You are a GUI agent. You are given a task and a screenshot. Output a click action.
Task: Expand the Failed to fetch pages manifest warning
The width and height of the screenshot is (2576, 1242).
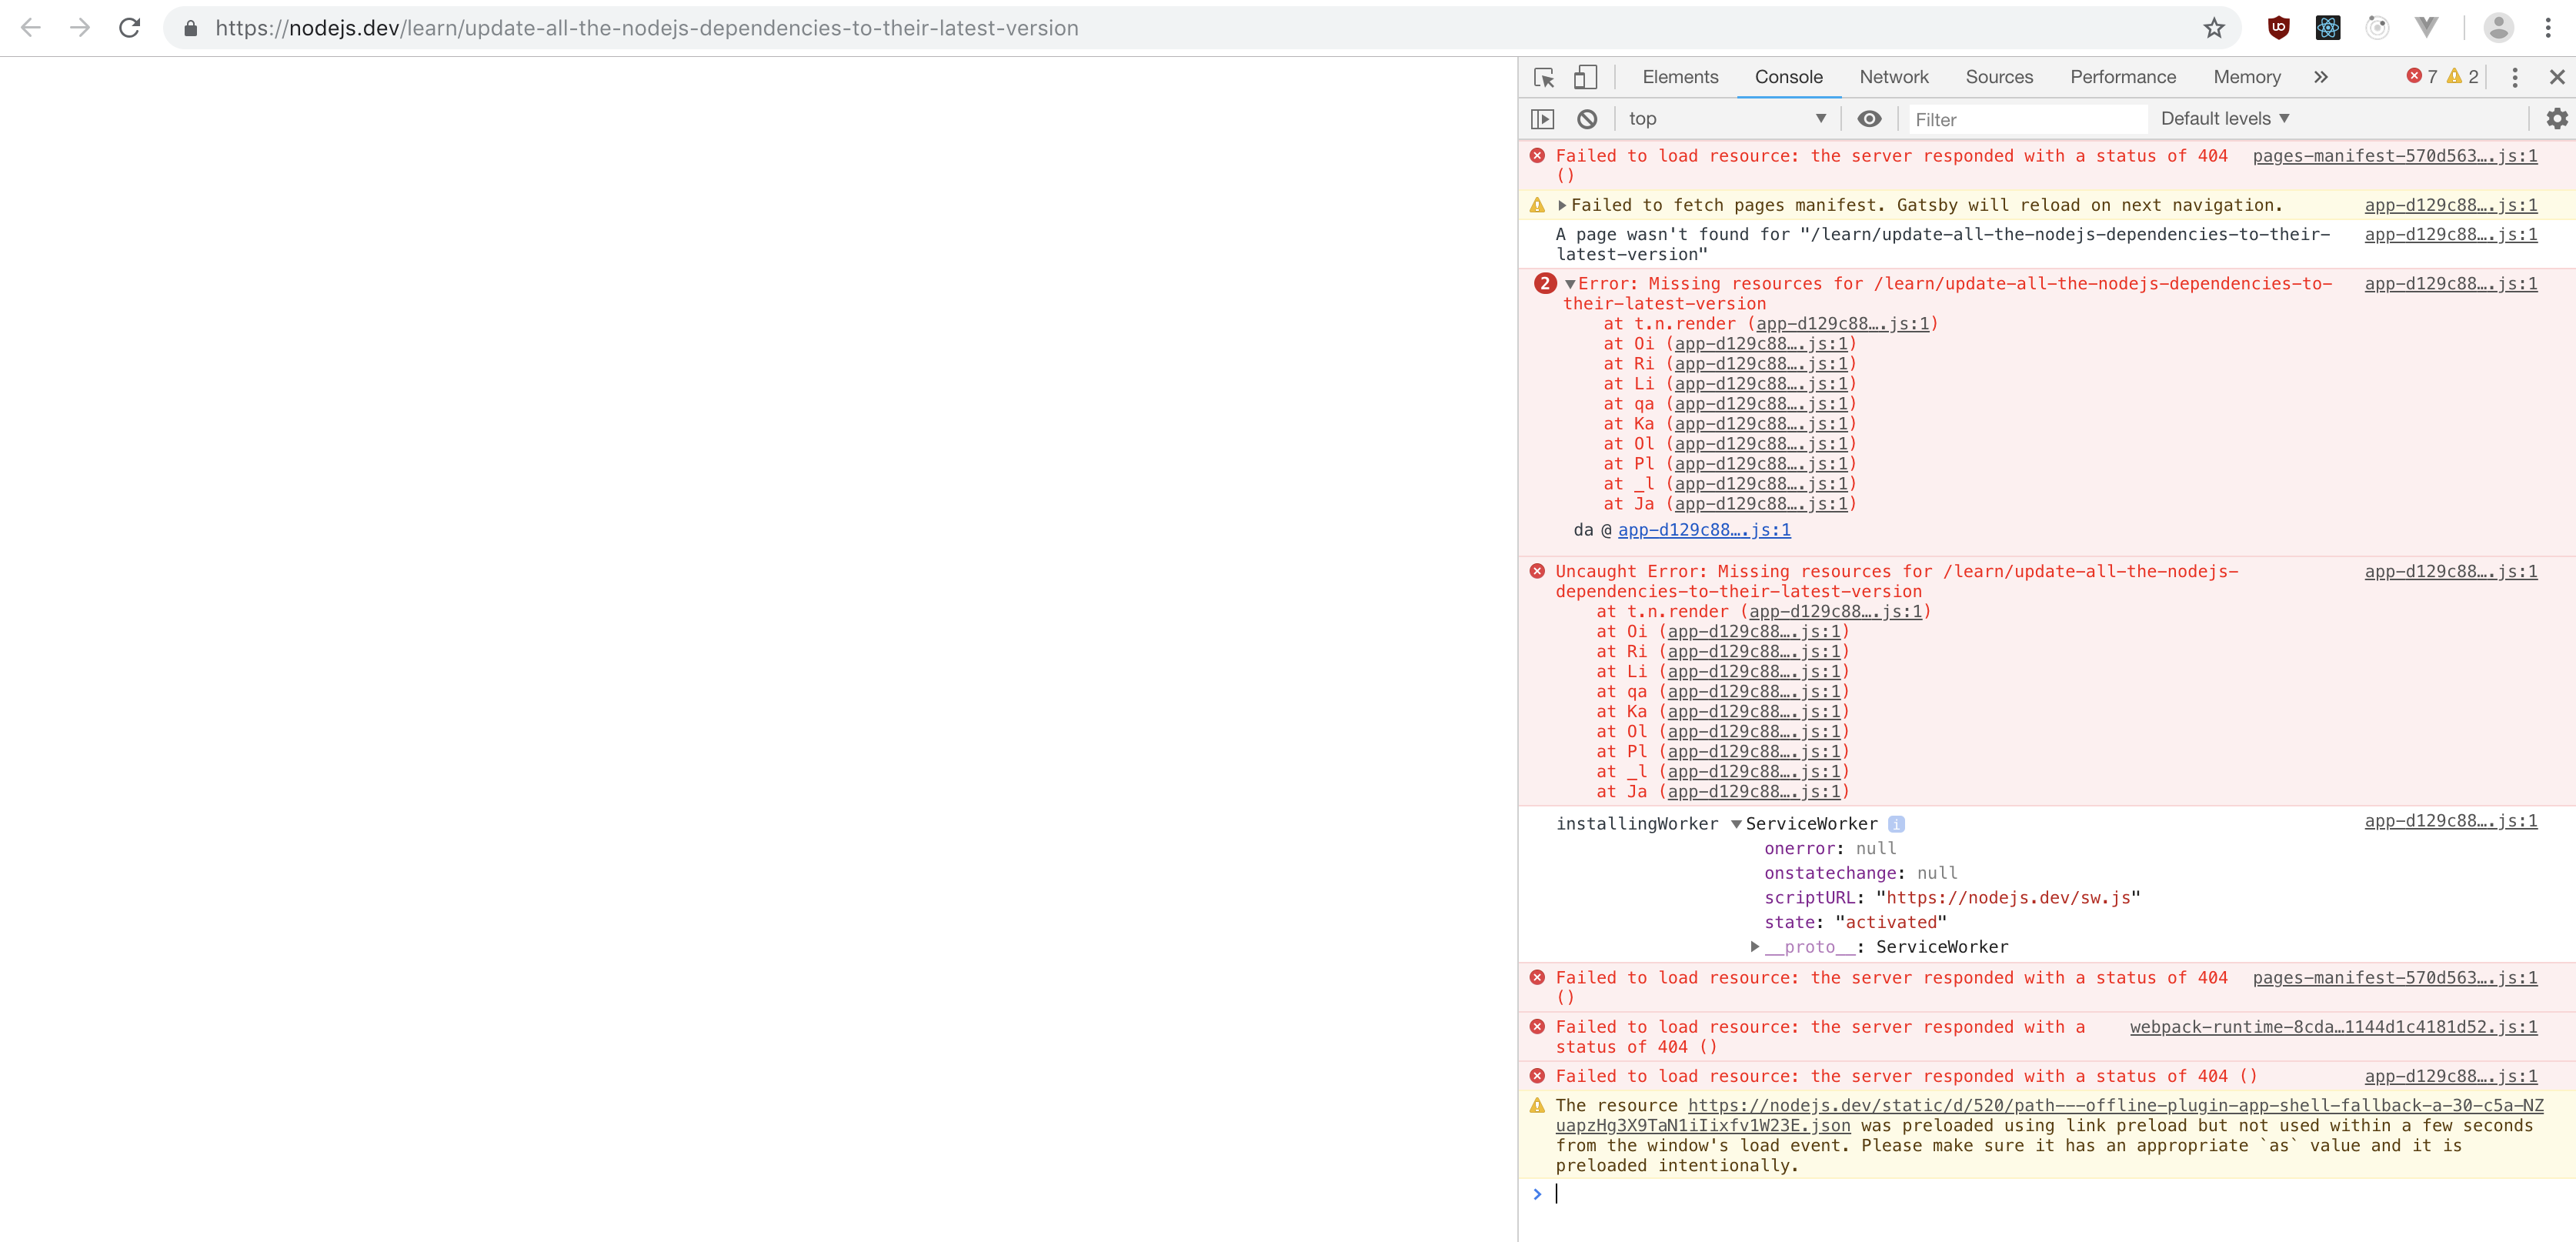[x=1562, y=205]
